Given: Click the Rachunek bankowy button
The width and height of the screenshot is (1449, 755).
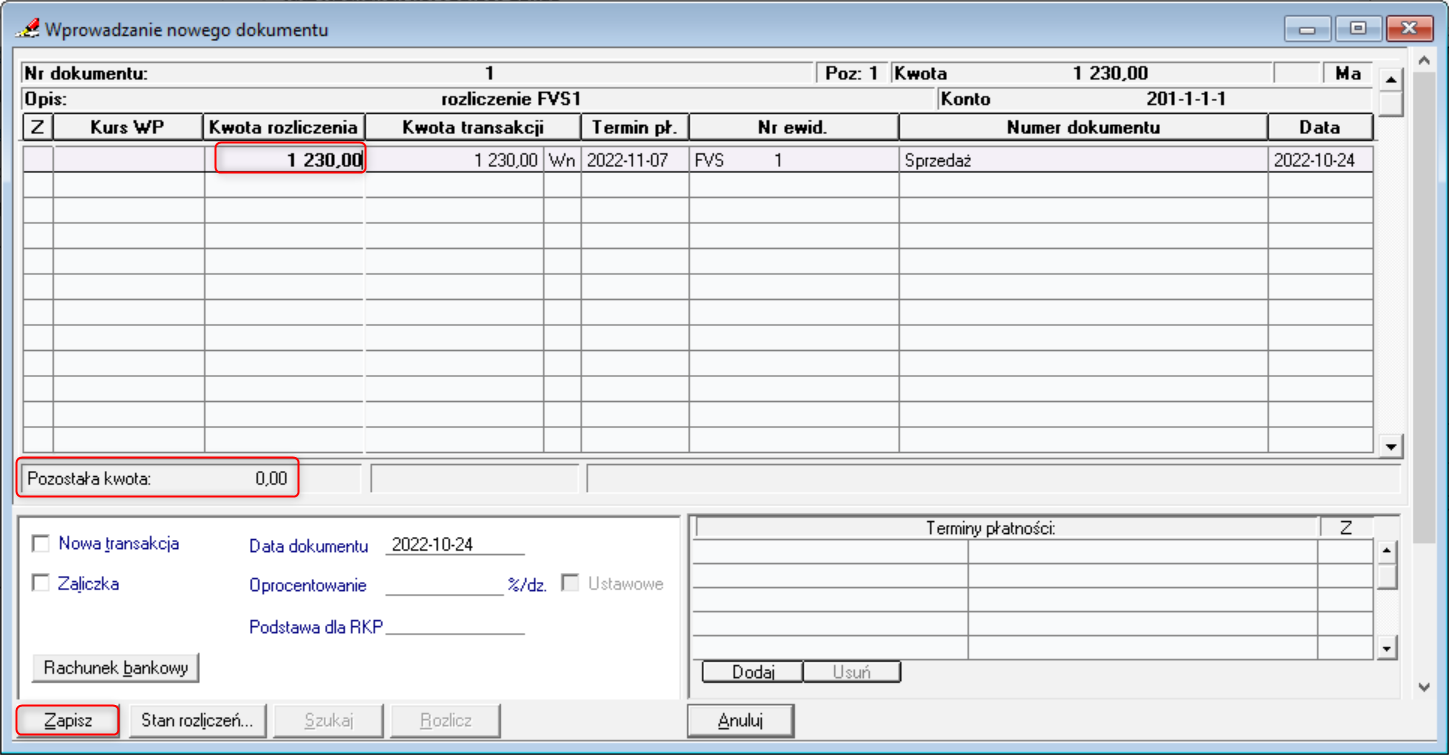Looking at the screenshot, I should click(116, 668).
